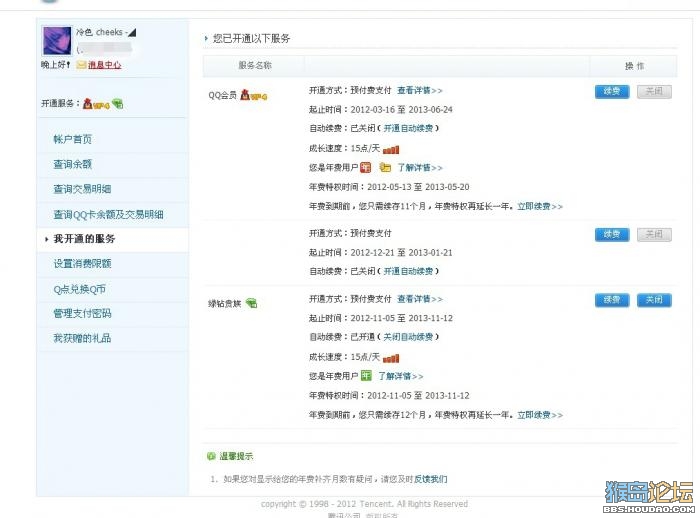The image size is (700, 518).
Task: Click the envelope icon beside 消息中心
Action: pos(81,65)
